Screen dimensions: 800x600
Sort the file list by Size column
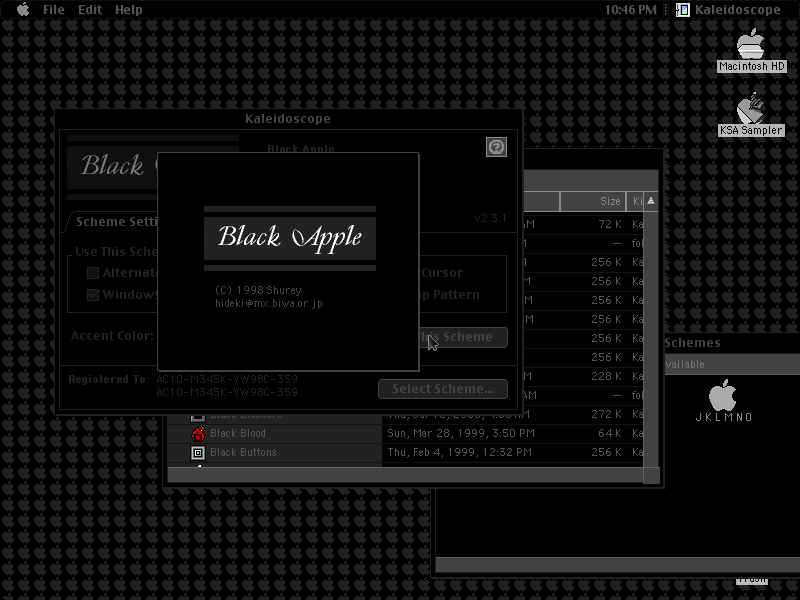pos(593,202)
